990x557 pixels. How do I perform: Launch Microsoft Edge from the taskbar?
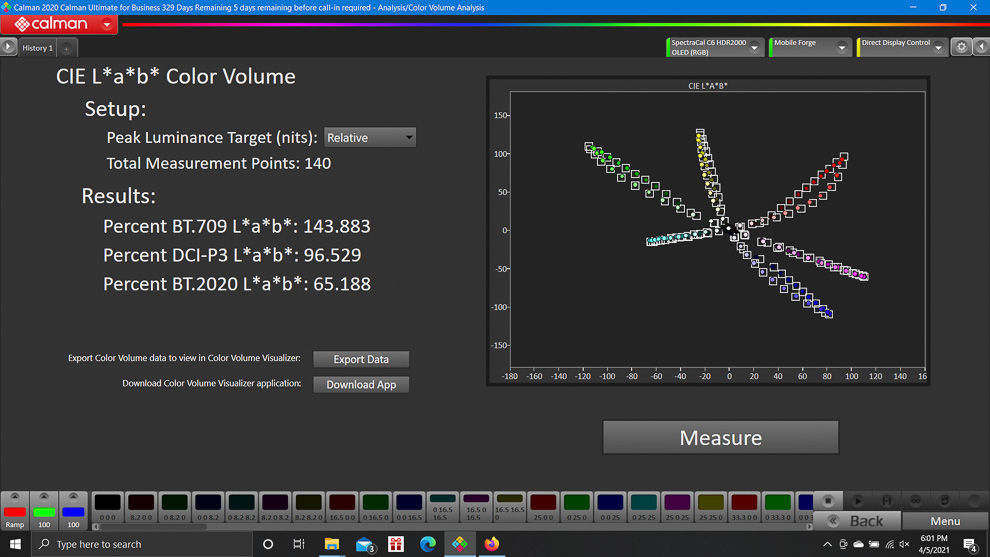(x=427, y=544)
